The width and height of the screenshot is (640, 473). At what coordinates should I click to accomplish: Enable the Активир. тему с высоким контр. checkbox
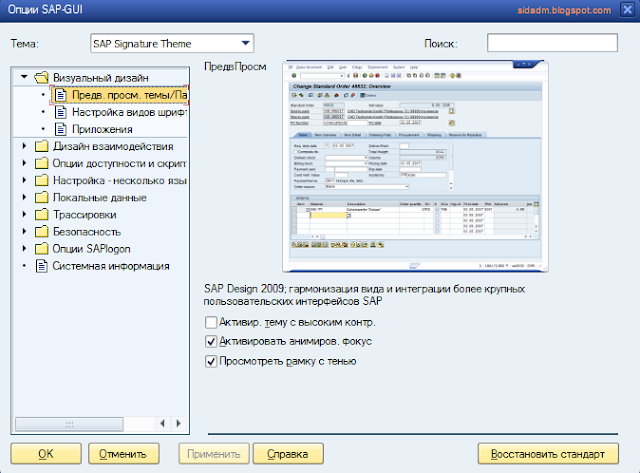point(211,322)
